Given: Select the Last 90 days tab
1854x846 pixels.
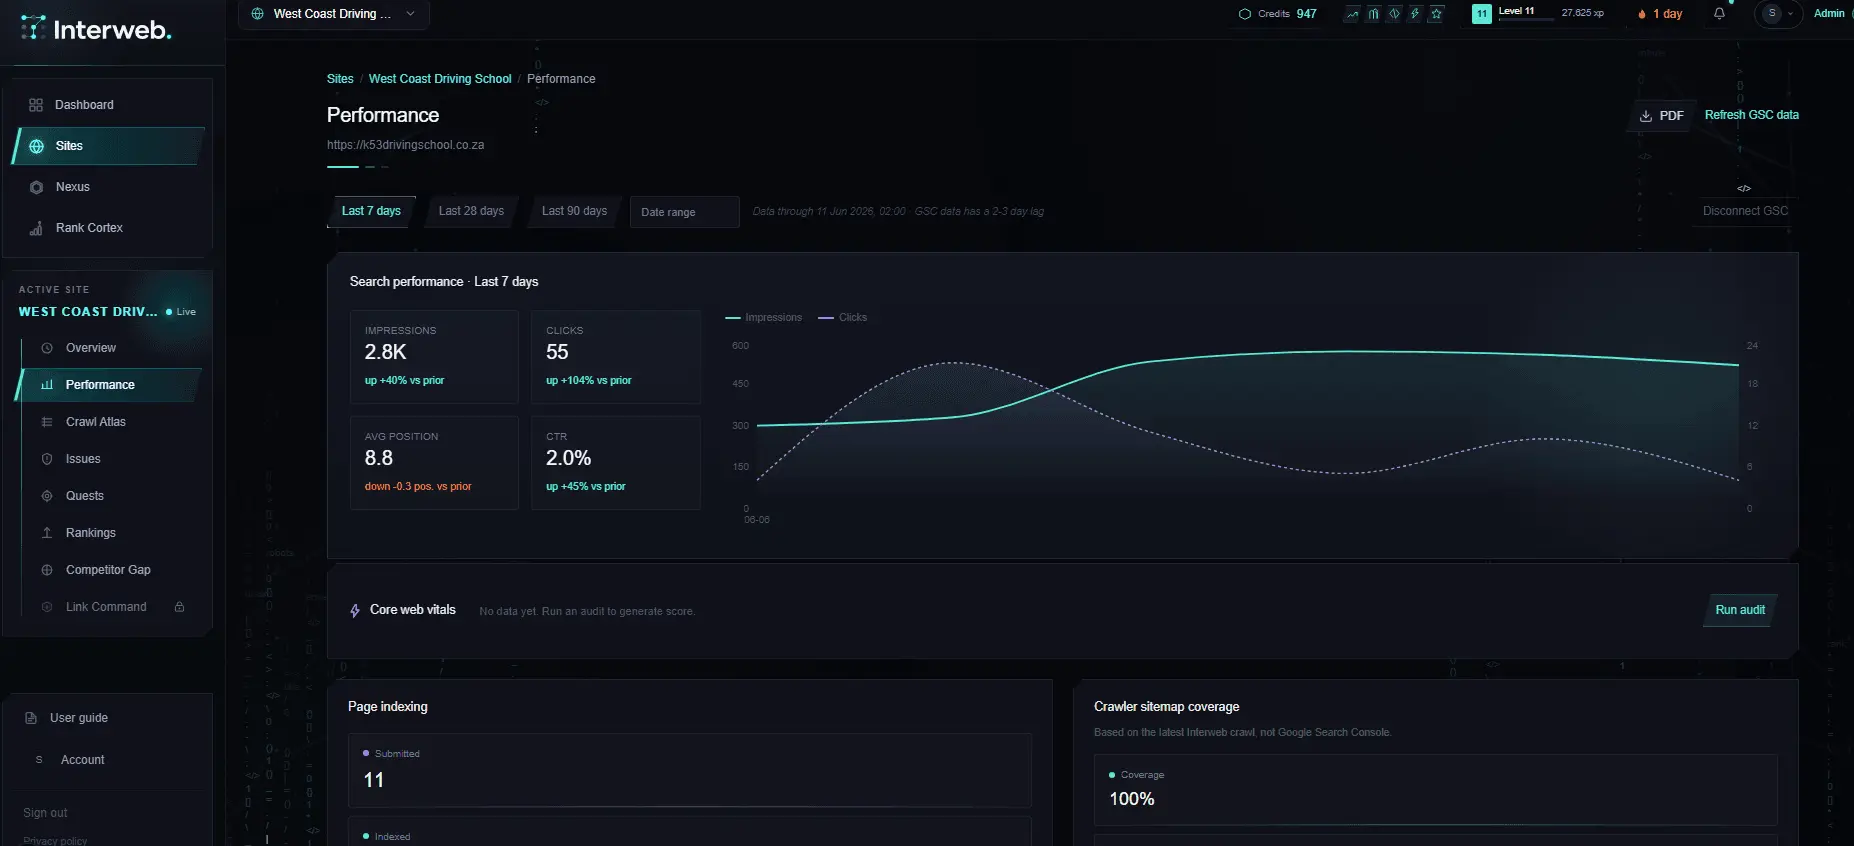Looking at the screenshot, I should click(574, 211).
